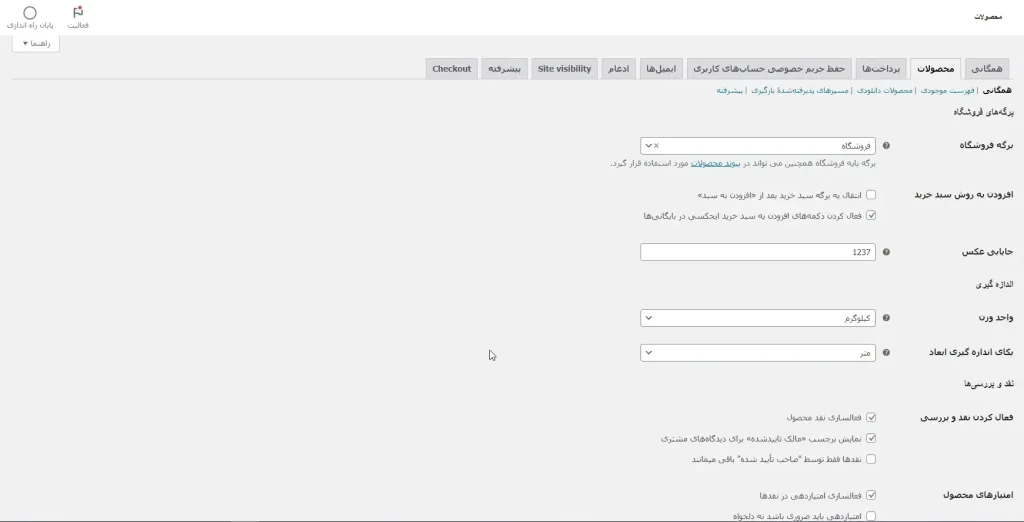Viewport: 1024px width, 522px height.
Task: Open the Checkout tab
Action: click(451, 69)
